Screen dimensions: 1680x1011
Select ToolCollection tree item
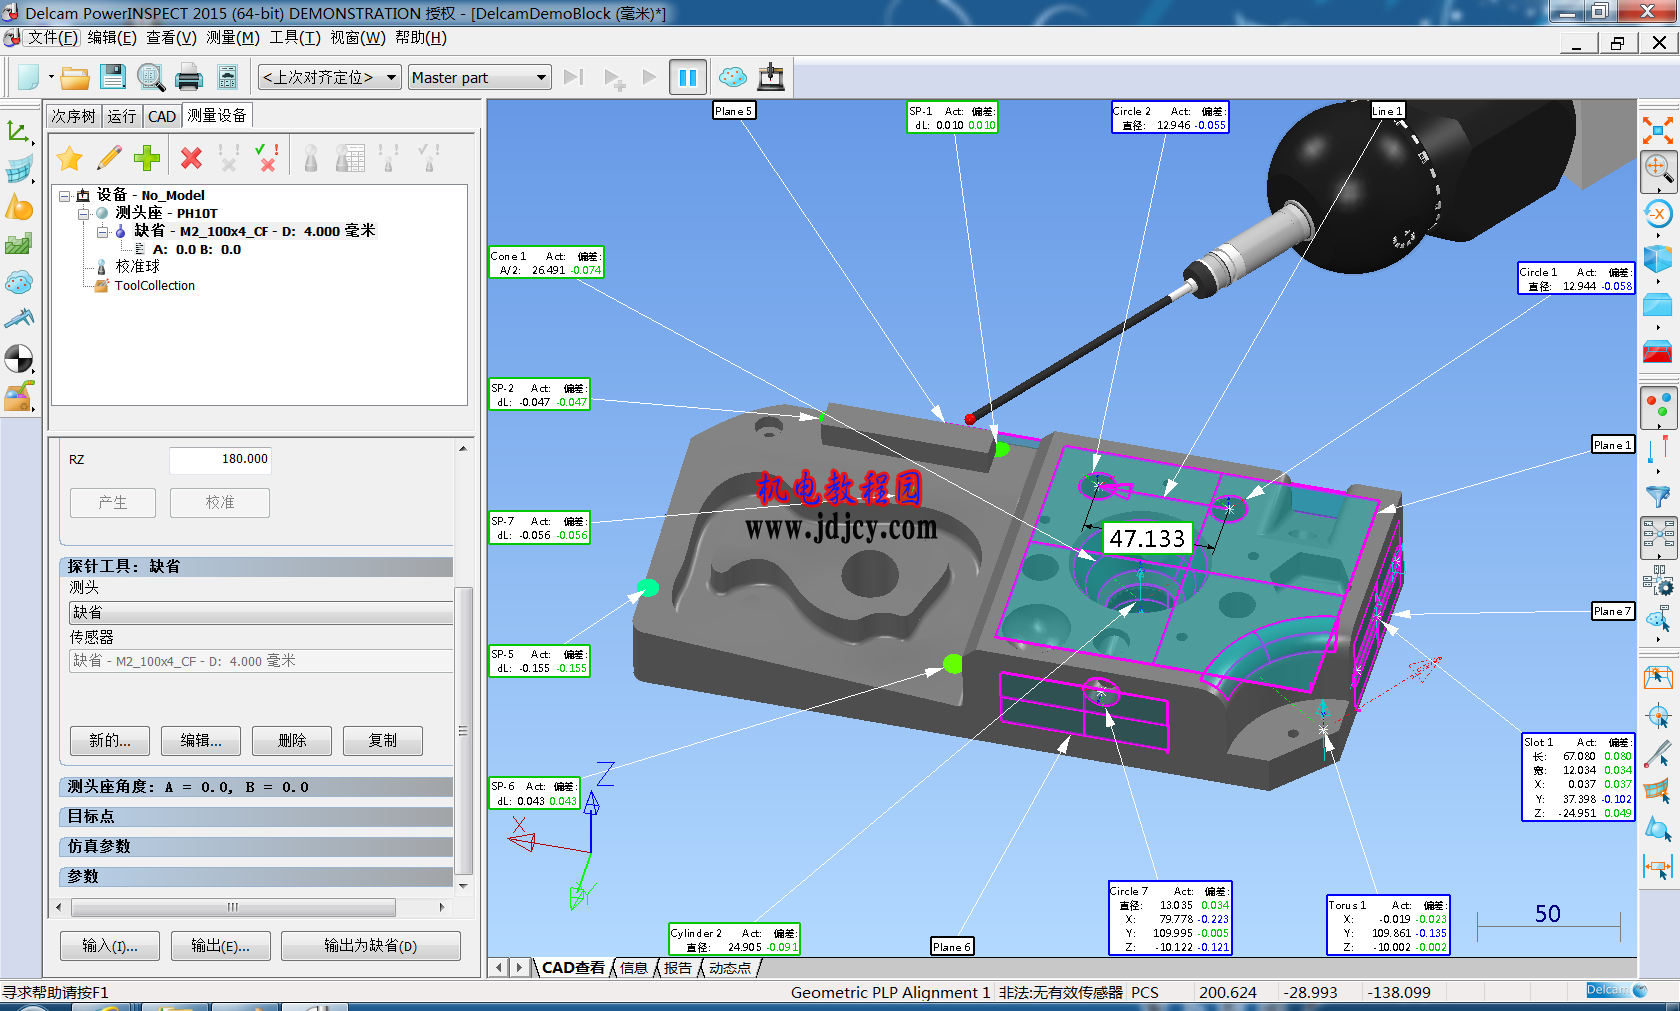pyautogui.click(x=154, y=286)
